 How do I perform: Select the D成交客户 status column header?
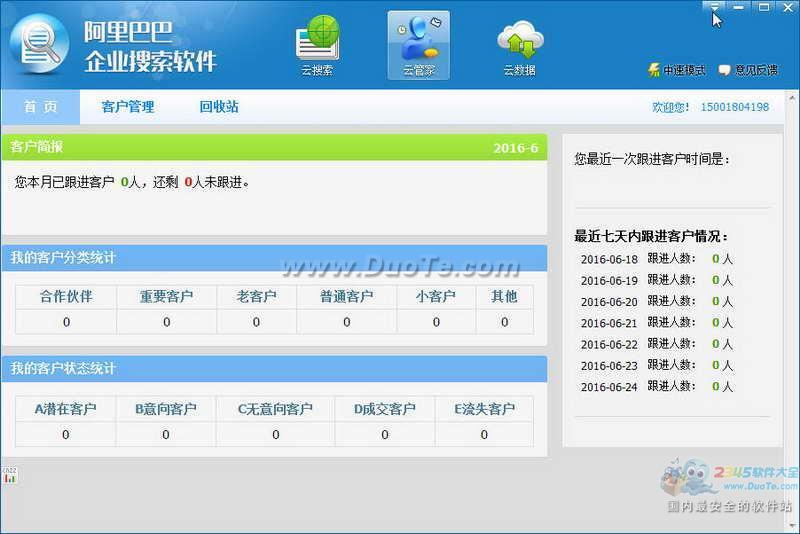[x=385, y=409]
